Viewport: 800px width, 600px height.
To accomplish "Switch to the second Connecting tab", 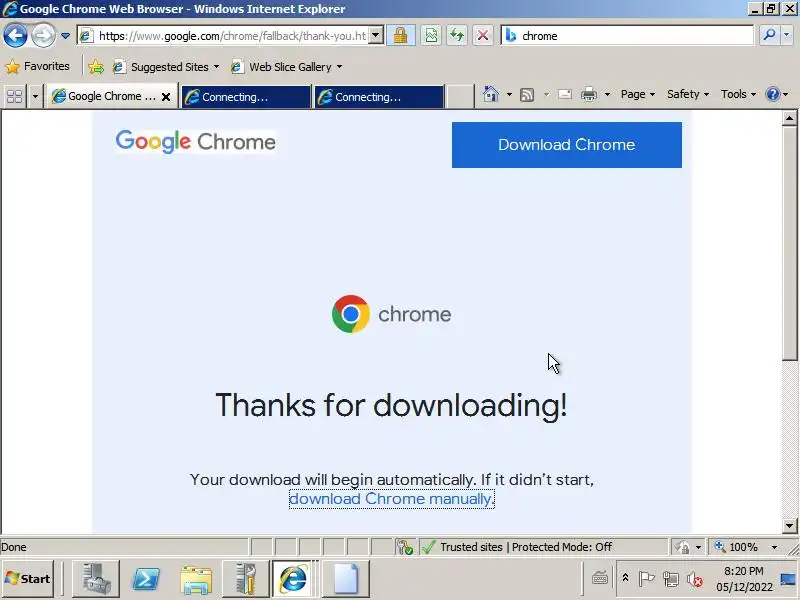I will pos(379,96).
